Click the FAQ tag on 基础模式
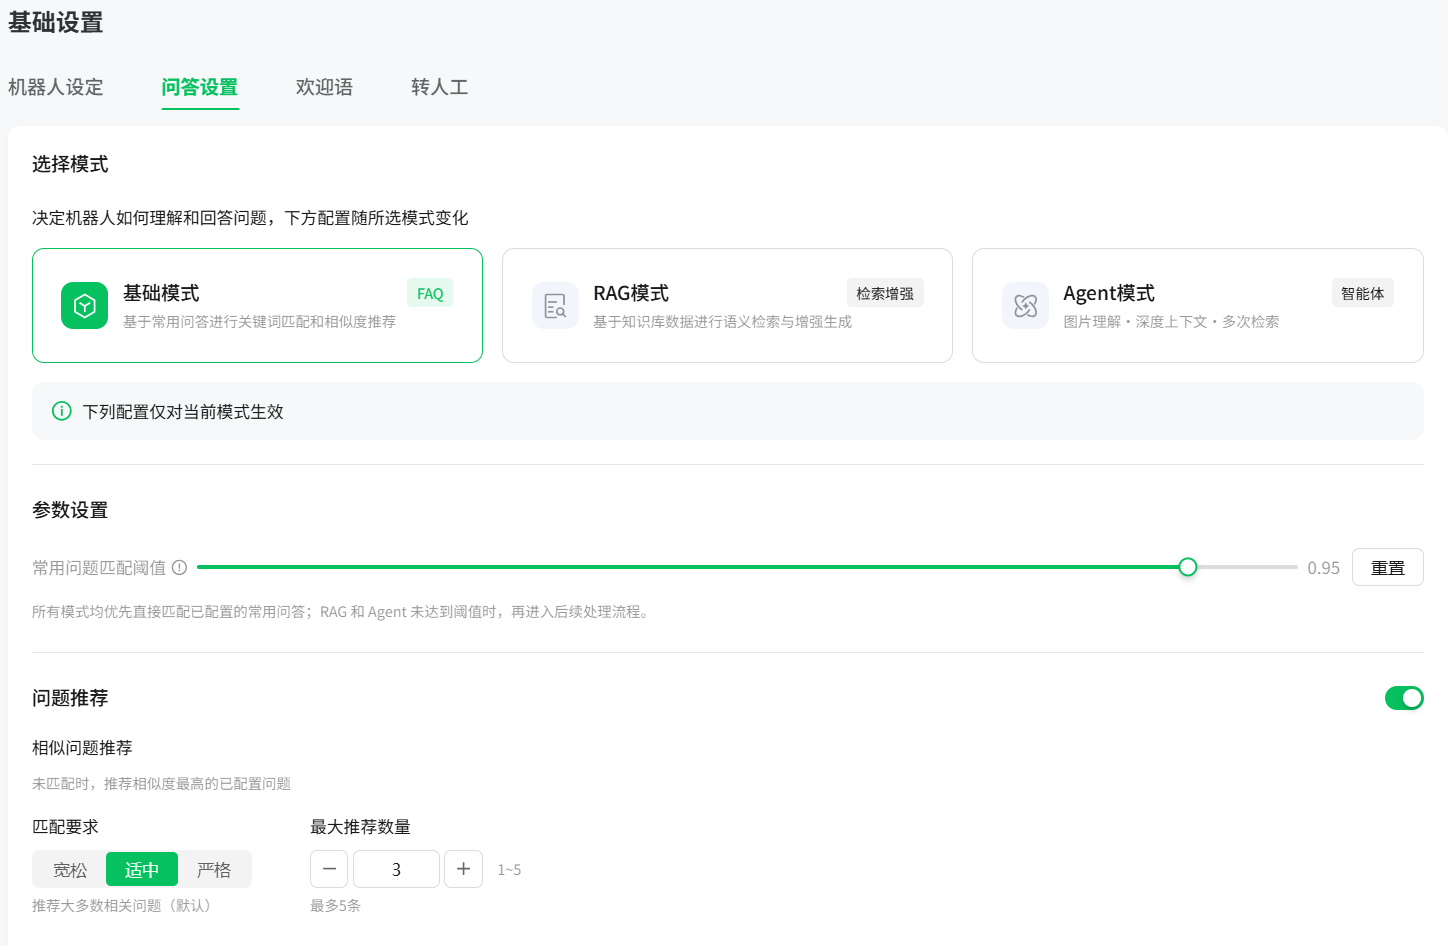 430,293
